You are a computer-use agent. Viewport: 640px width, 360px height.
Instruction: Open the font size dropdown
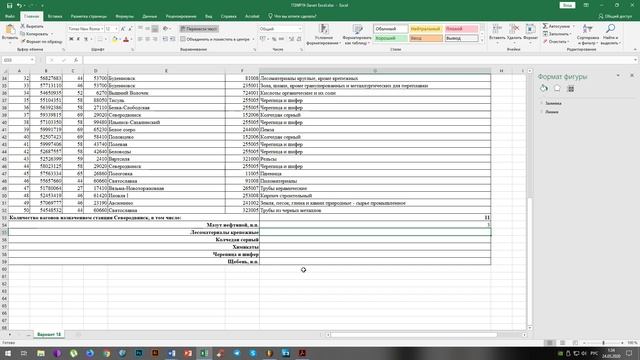coord(116,29)
